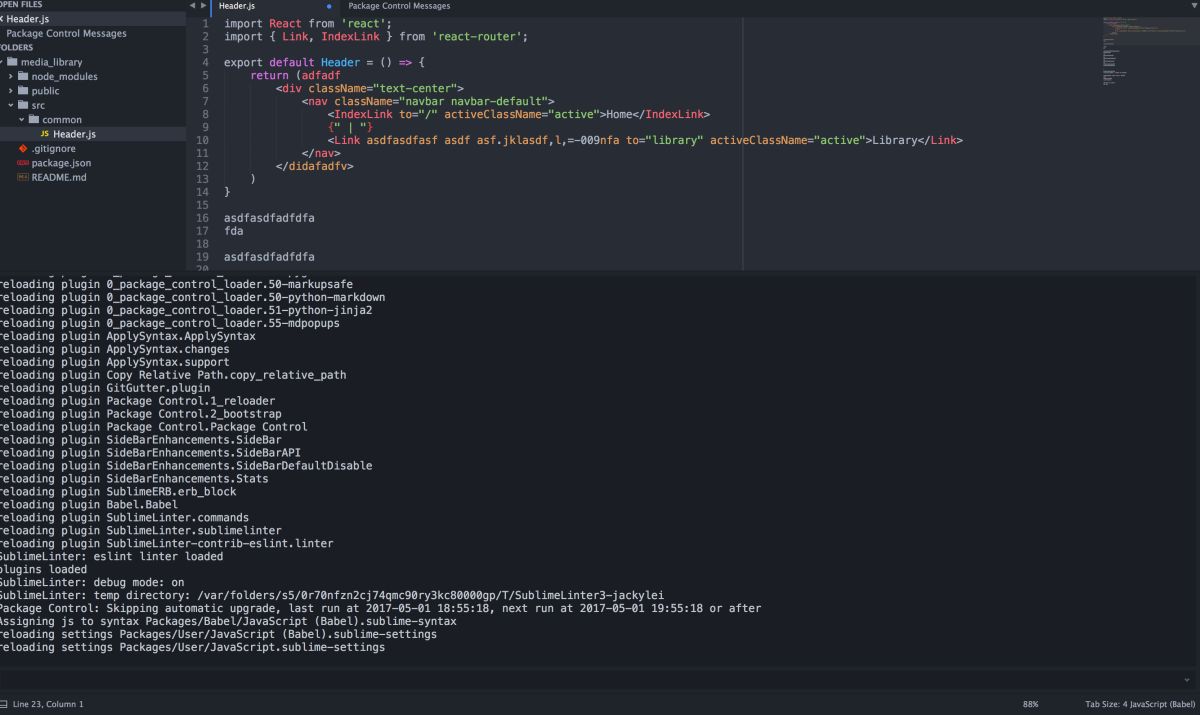Click Line 23, Column 1 status text

pyautogui.click(x=48, y=704)
